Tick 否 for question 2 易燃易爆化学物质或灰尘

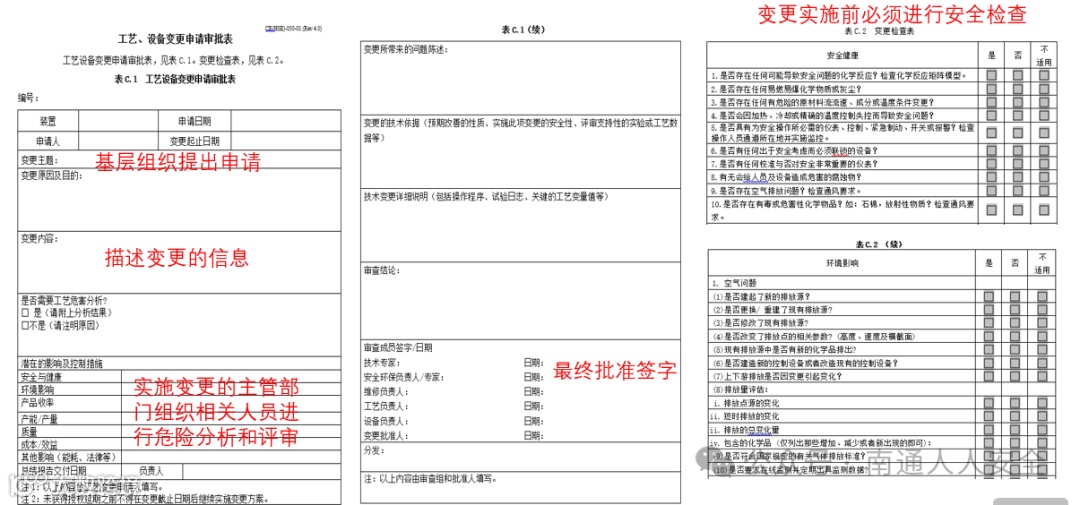click(1017, 89)
